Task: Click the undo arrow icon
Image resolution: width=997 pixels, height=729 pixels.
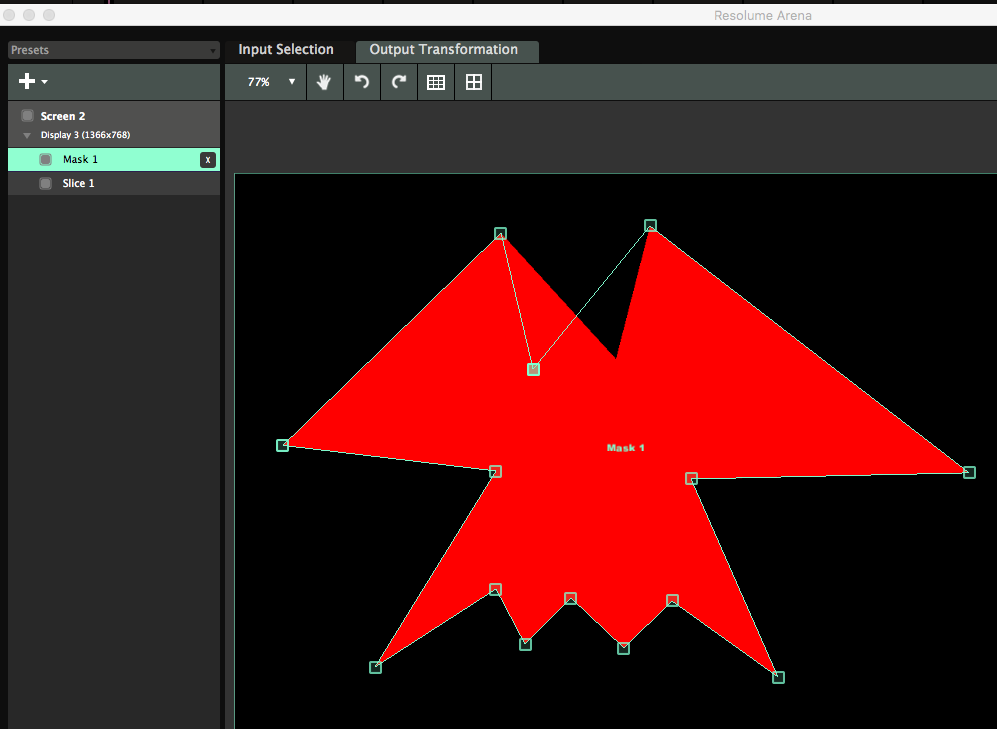Action: click(x=361, y=82)
